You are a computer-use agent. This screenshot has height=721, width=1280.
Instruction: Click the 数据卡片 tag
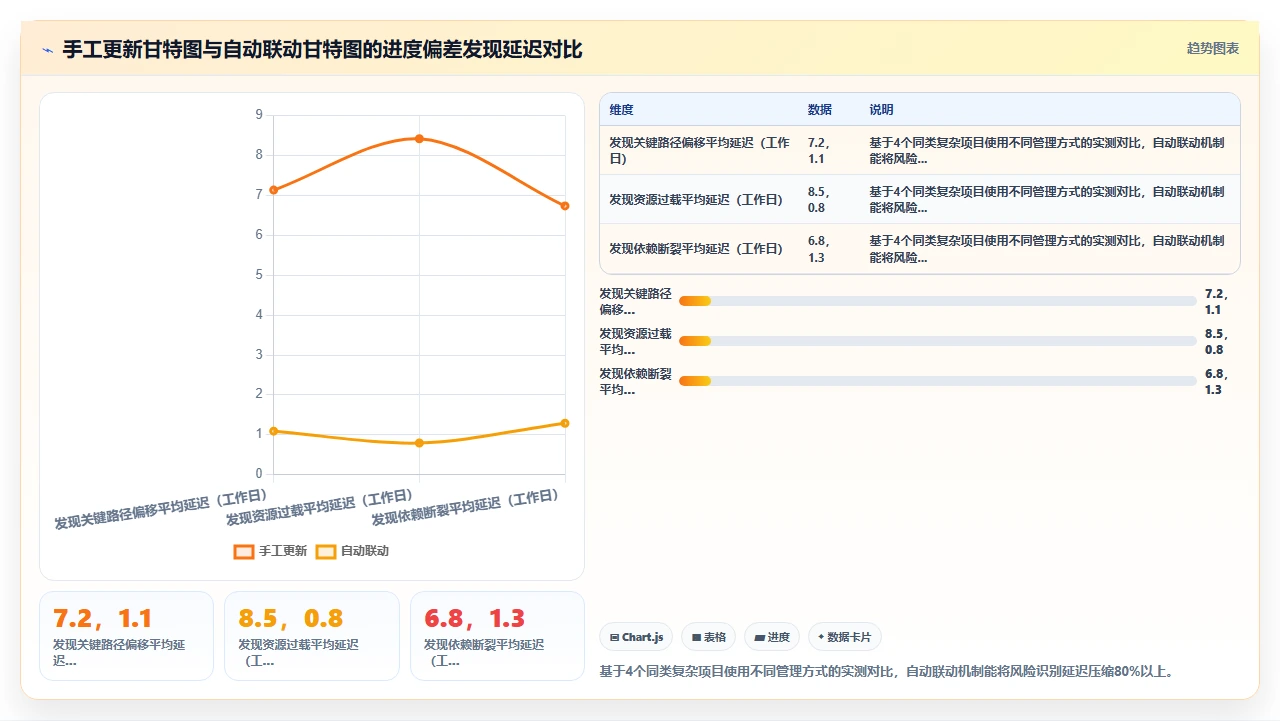[x=845, y=637]
